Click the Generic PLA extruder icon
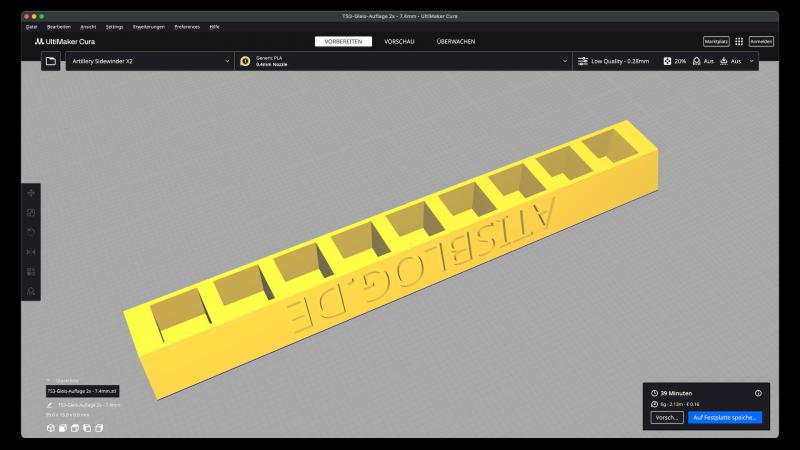800x450 pixels. pyautogui.click(x=245, y=61)
